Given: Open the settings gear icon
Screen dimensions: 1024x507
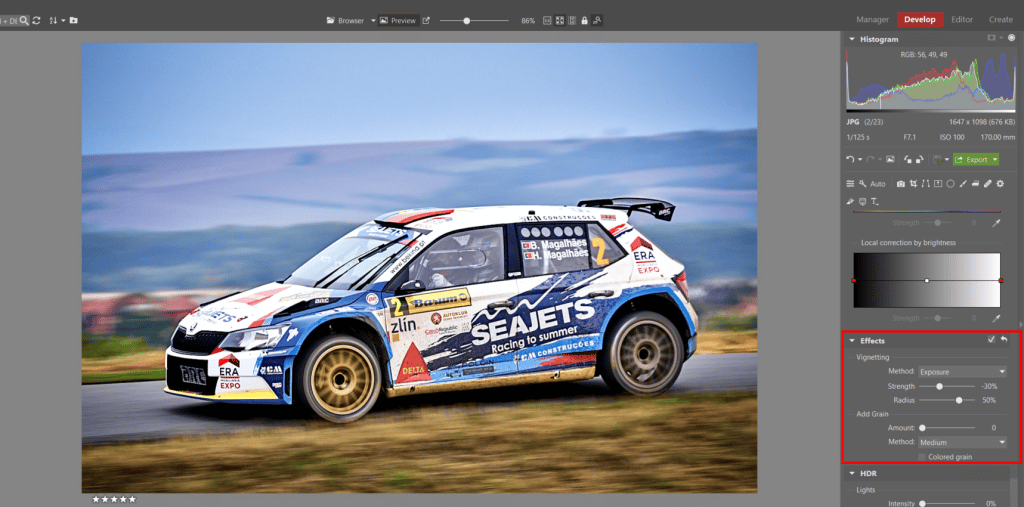Looking at the screenshot, I should tap(1000, 184).
